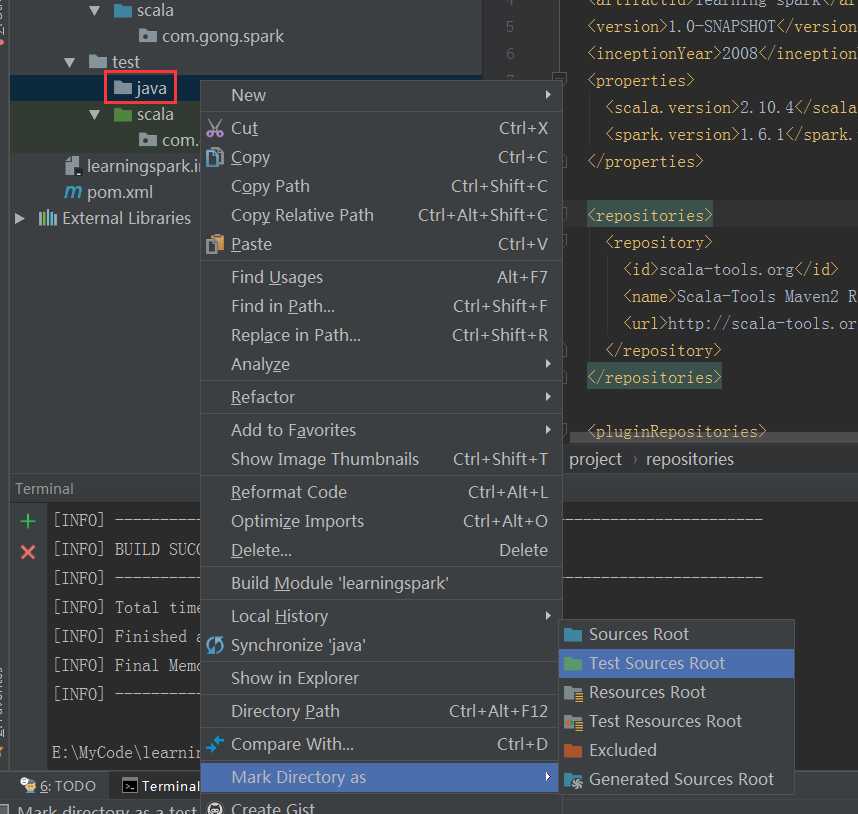Click the editor horizontal scrollbar
Image resolution: width=858 pixels, height=814 pixels.
(x=714, y=437)
